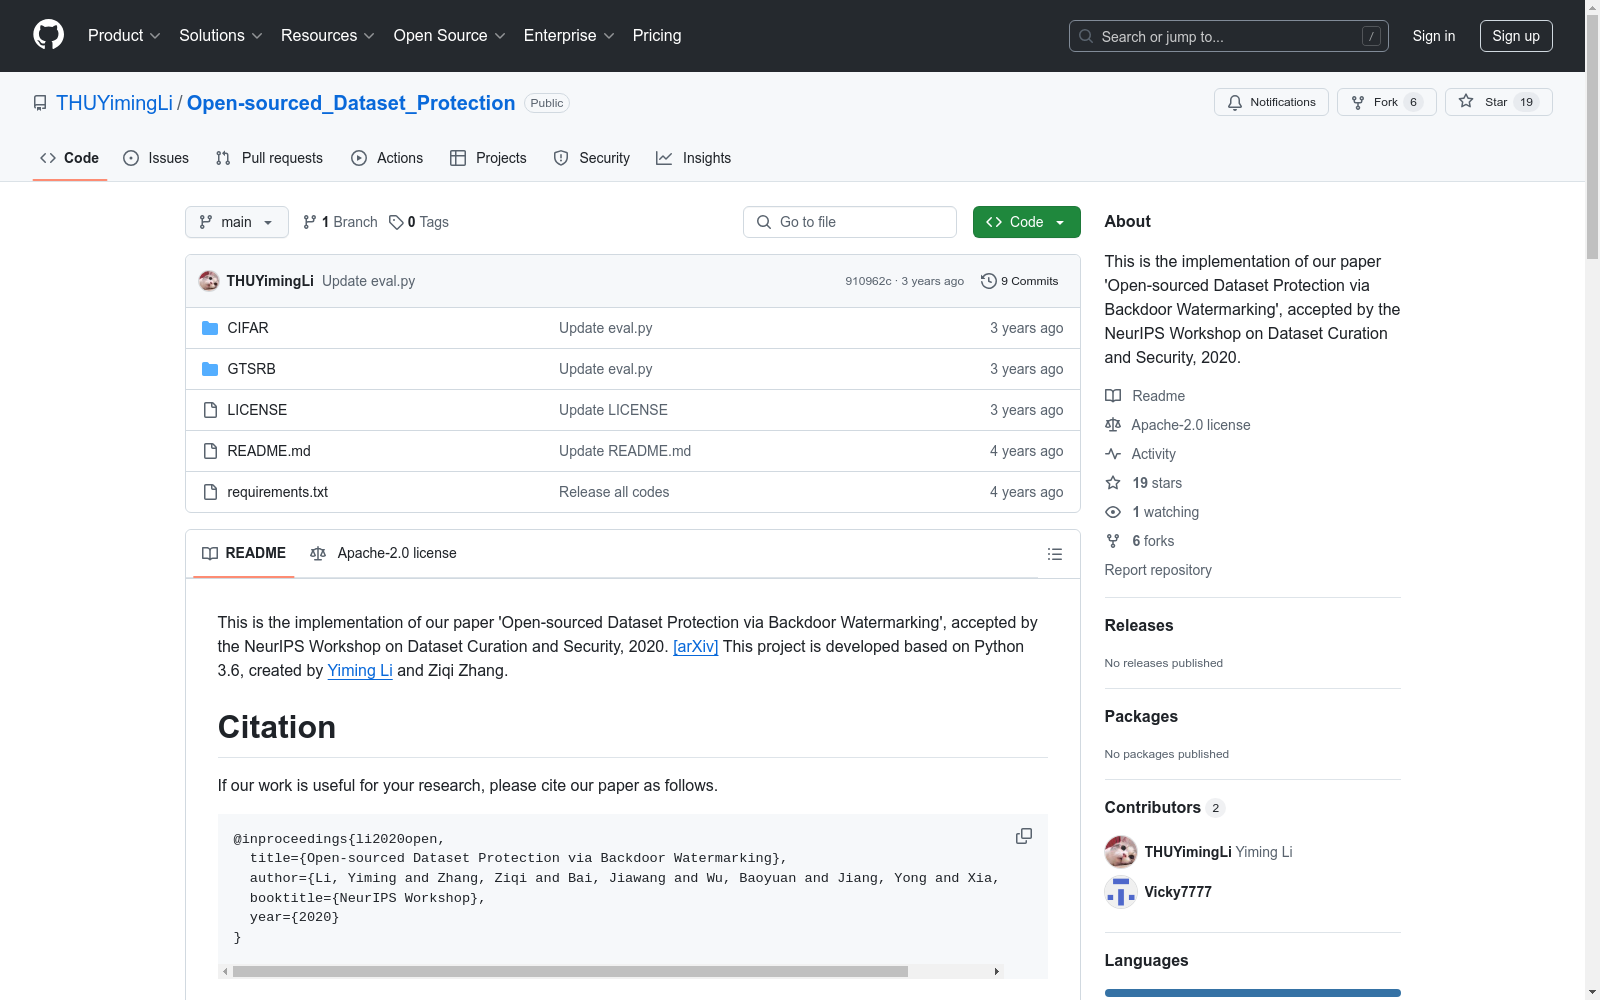
Task: Click the LICENSE file icon
Action: (x=210, y=410)
